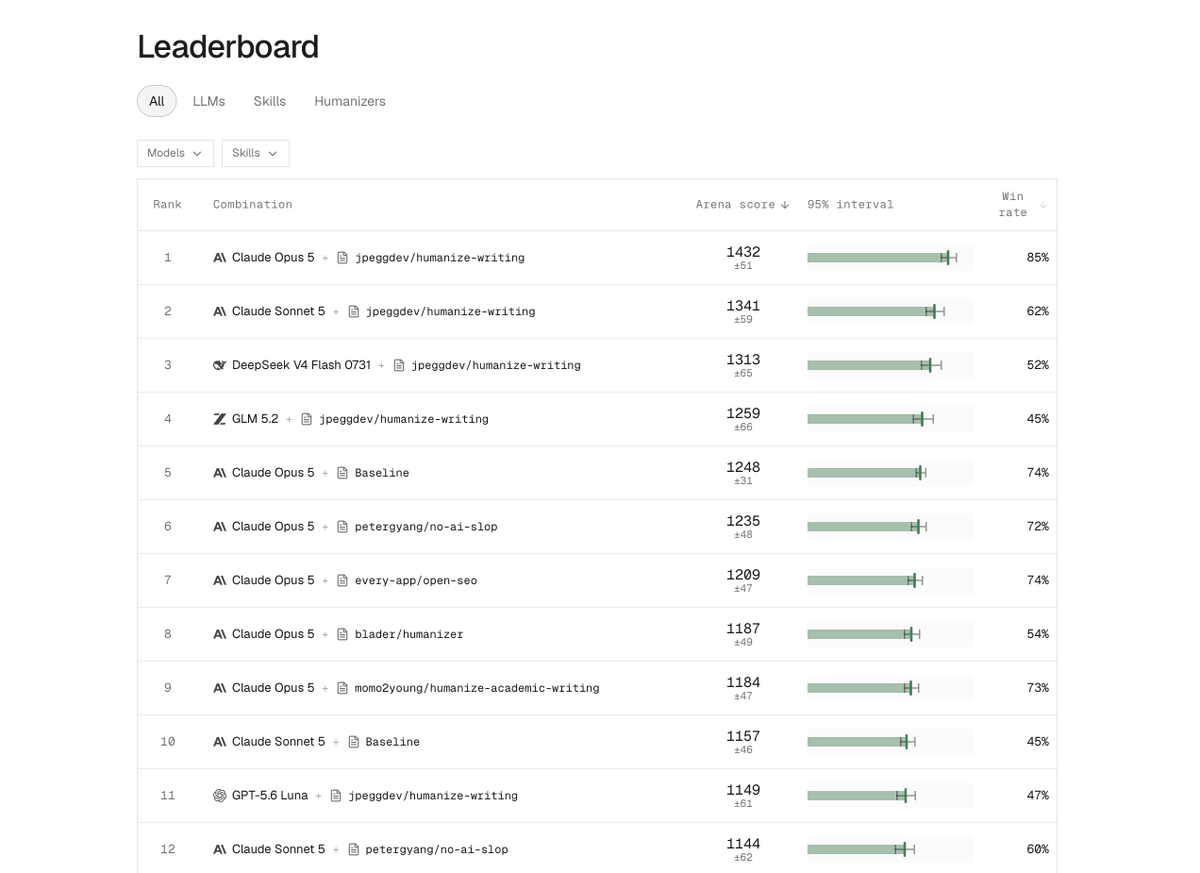
Task: Click DeepSeek V4 Flash 0731 model name
Action: pyautogui.click(x=301, y=365)
